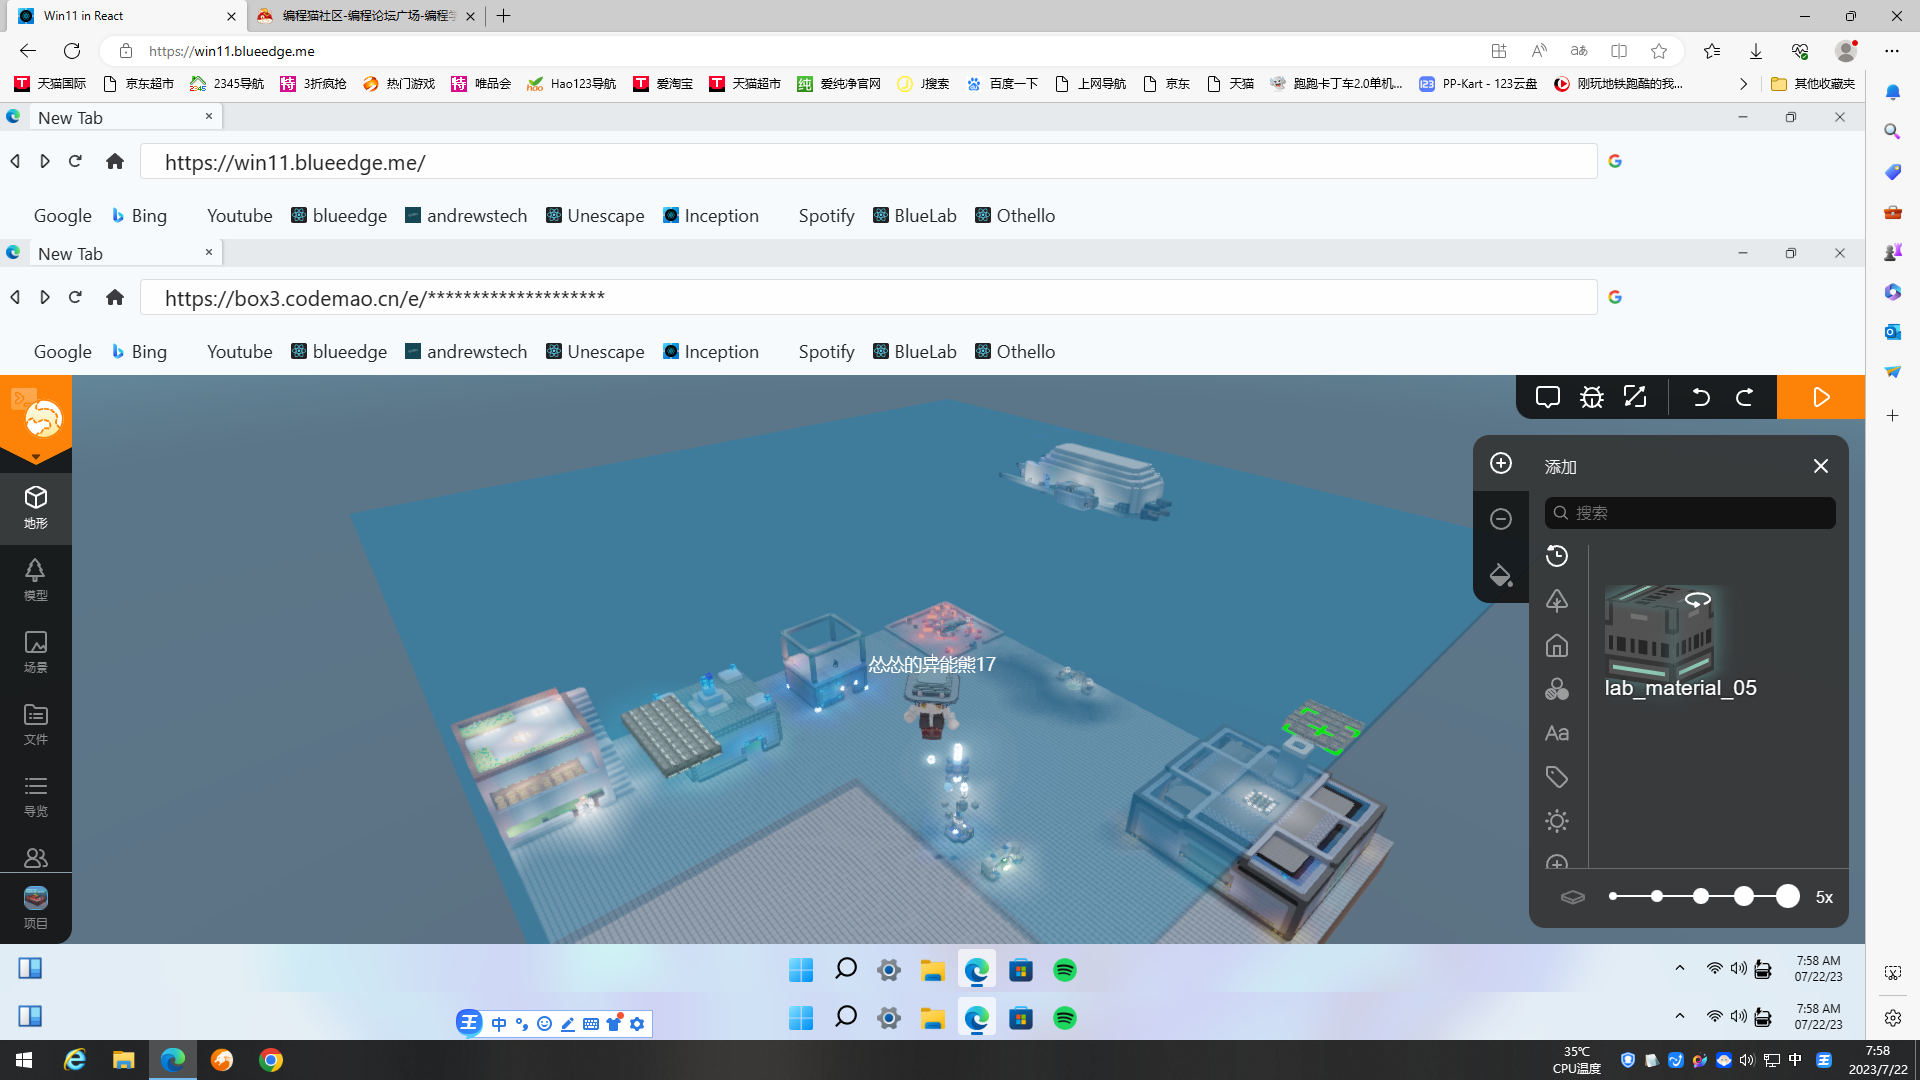Image resolution: width=1920 pixels, height=1080 pixels.
Task: Select the tag block category
Action: (1557, 777)
